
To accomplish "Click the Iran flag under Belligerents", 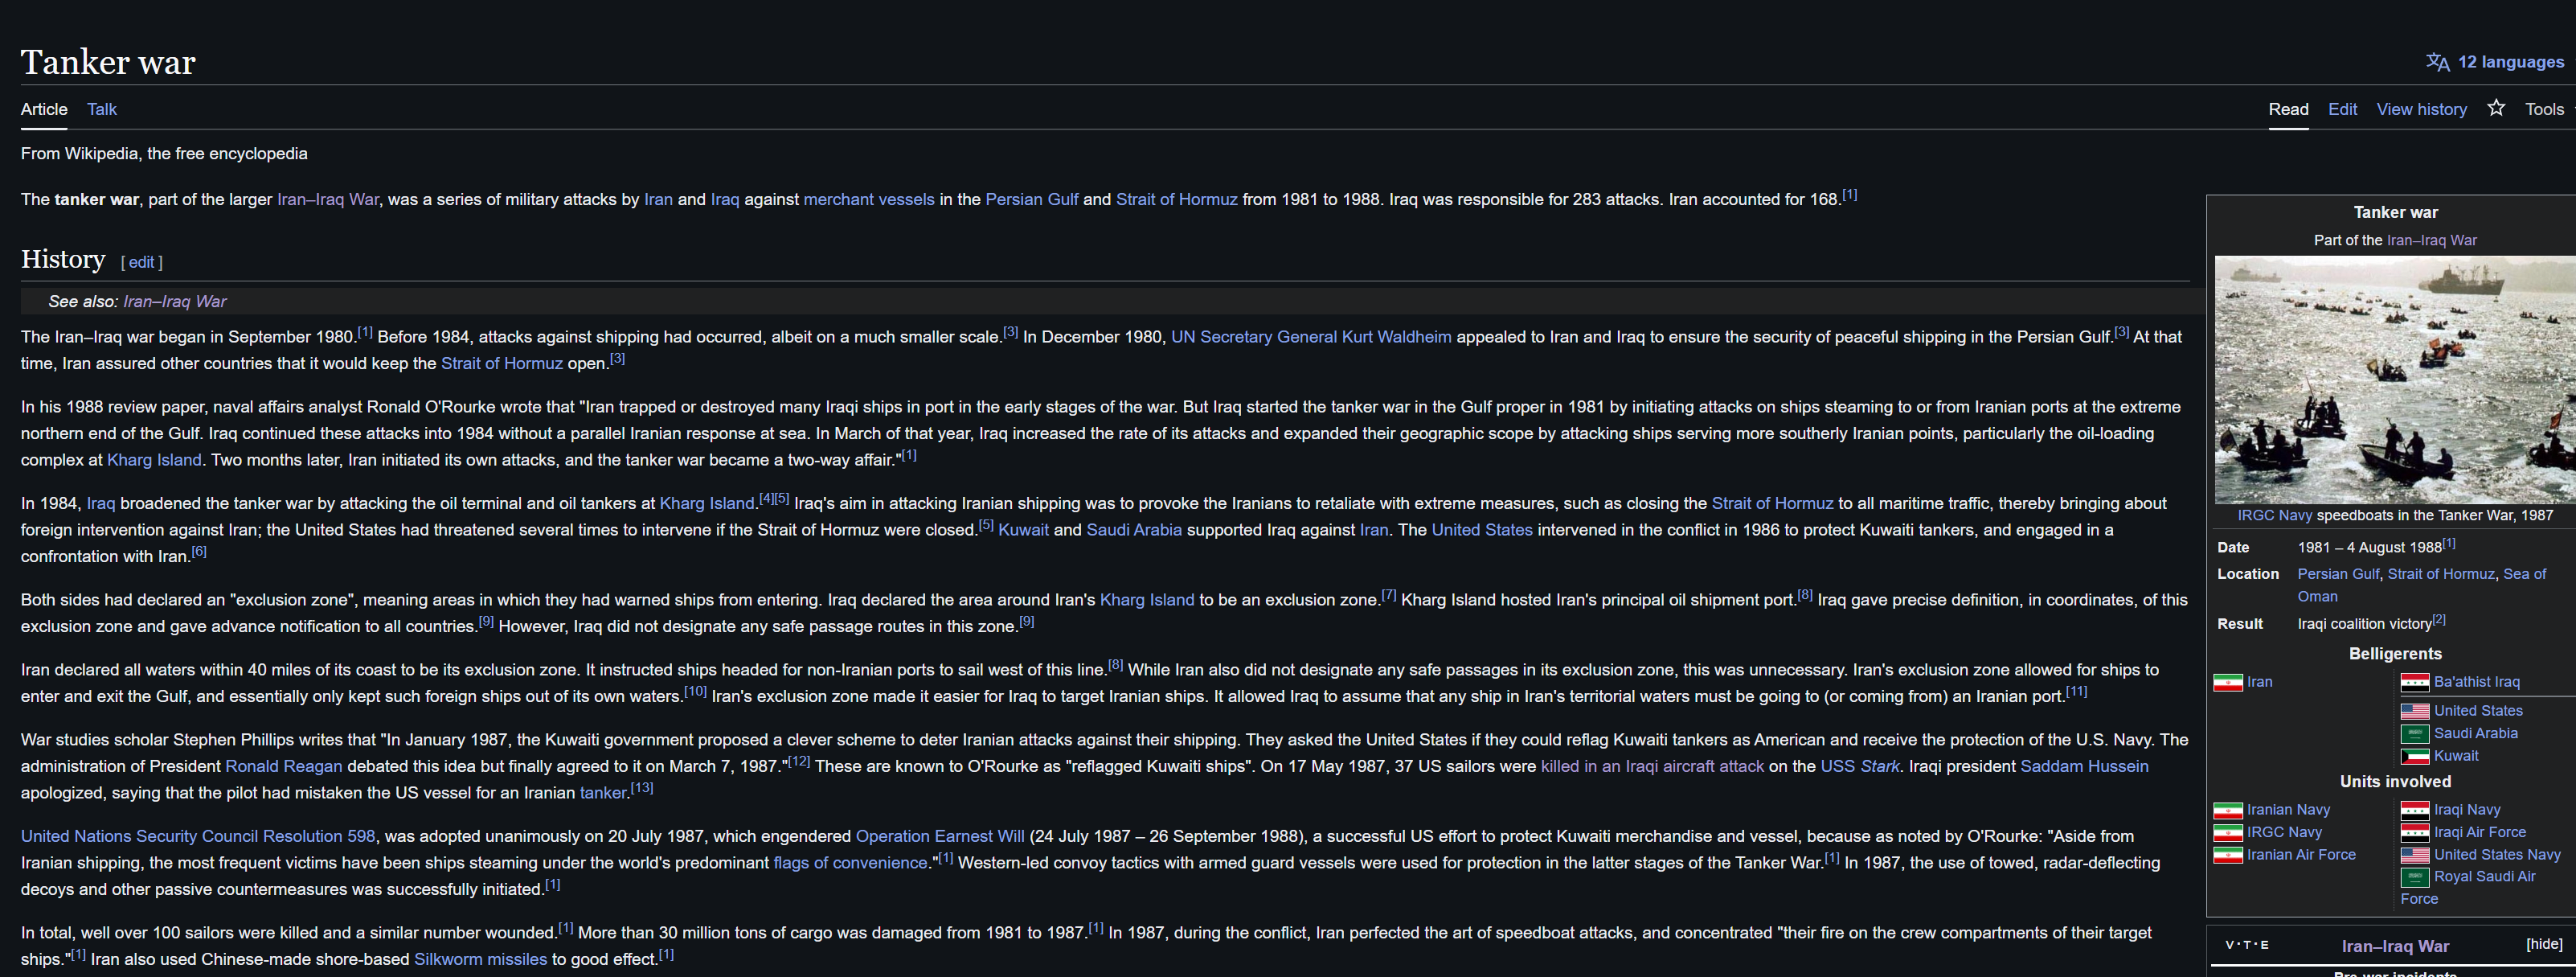I will (2227, 682).
